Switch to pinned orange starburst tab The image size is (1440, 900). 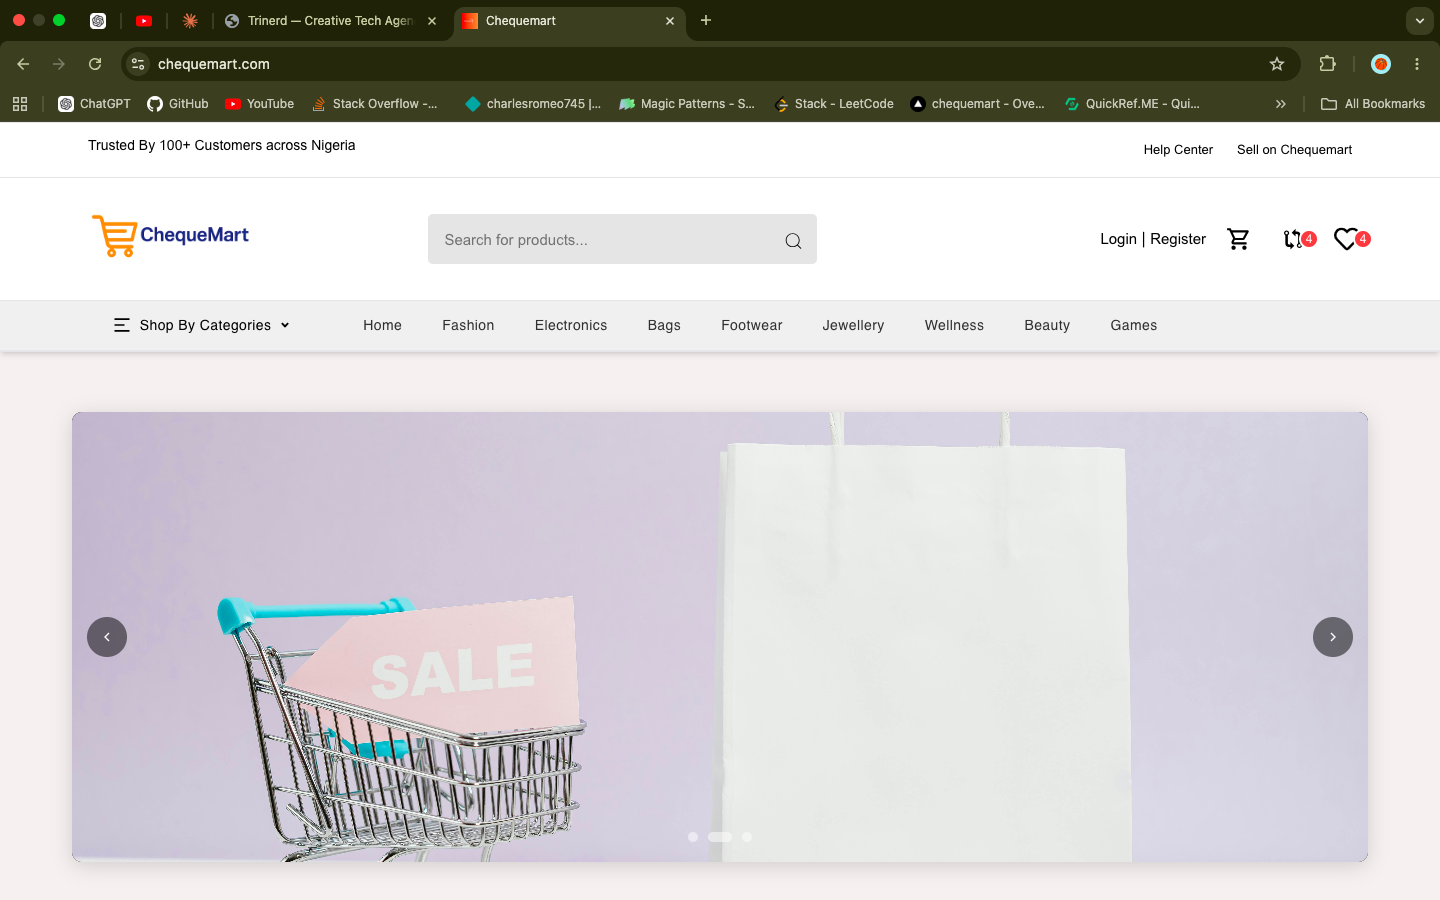click(190, 20)
